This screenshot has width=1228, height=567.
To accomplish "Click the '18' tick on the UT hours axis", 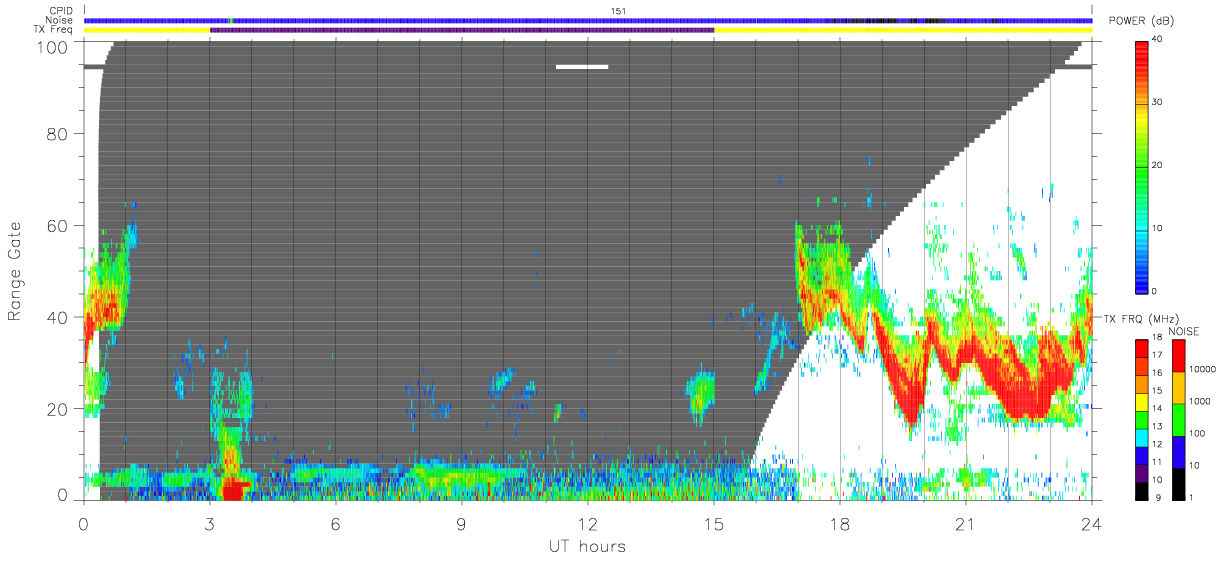I will (840, 523).
